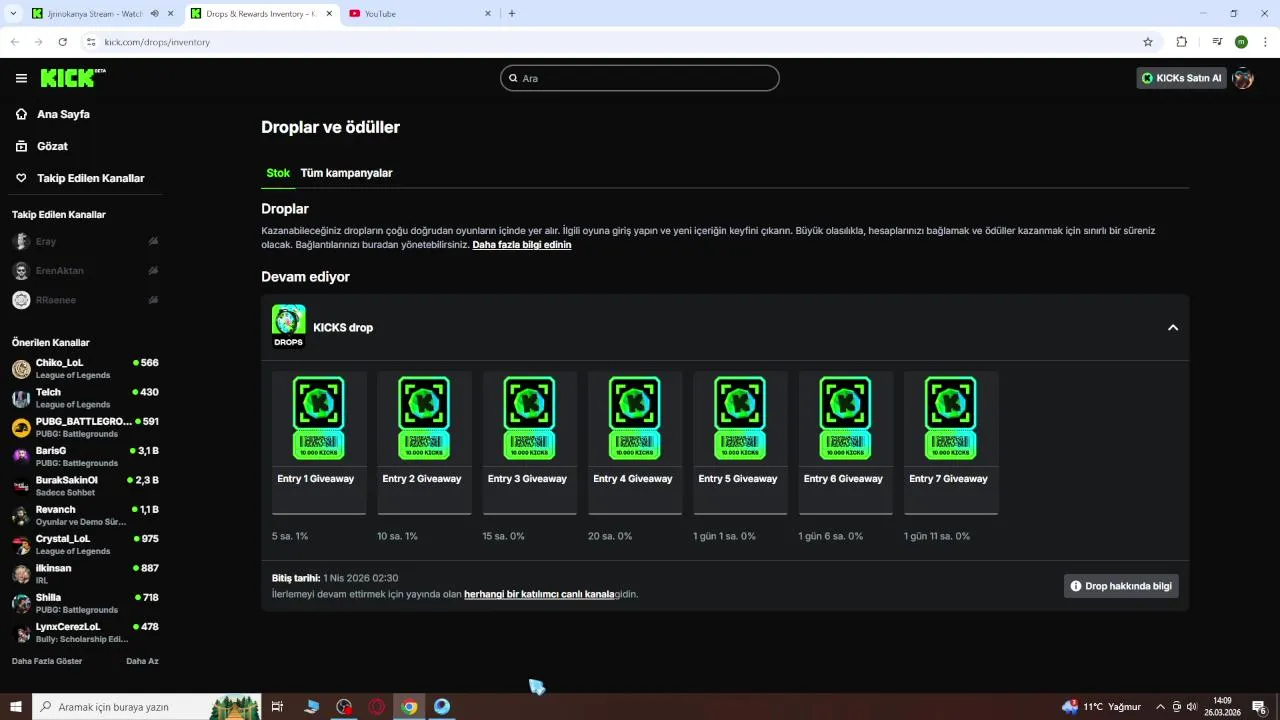The height and width of the screenshot is (720, 1280).
Task: Open the weather widget showing 11°C Yağmur
Action: pyautogui.click(x=1101, y=707)
